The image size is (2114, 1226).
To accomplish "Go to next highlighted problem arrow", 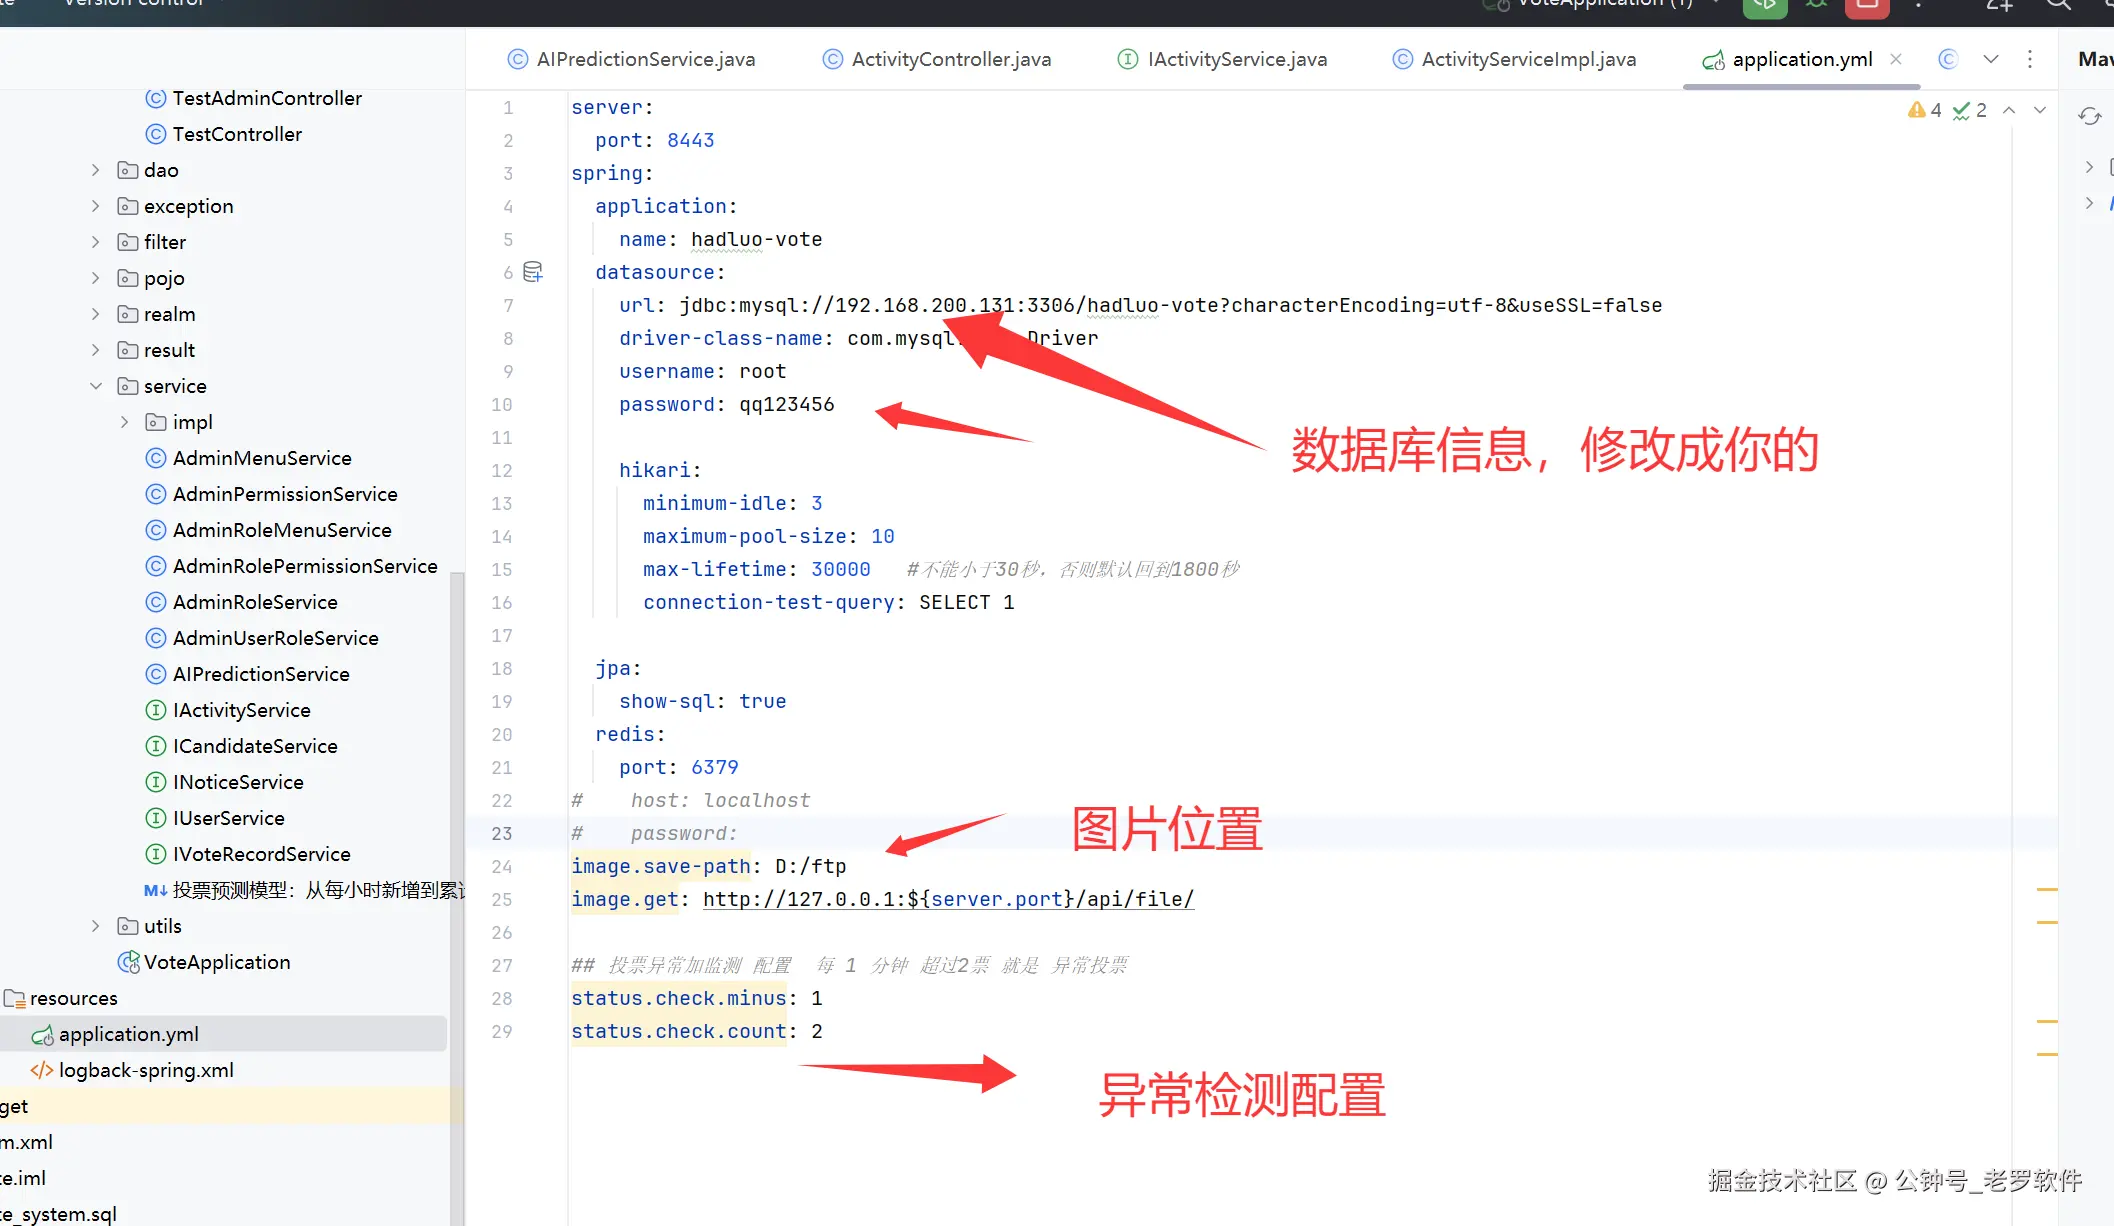I will 2040,110.
